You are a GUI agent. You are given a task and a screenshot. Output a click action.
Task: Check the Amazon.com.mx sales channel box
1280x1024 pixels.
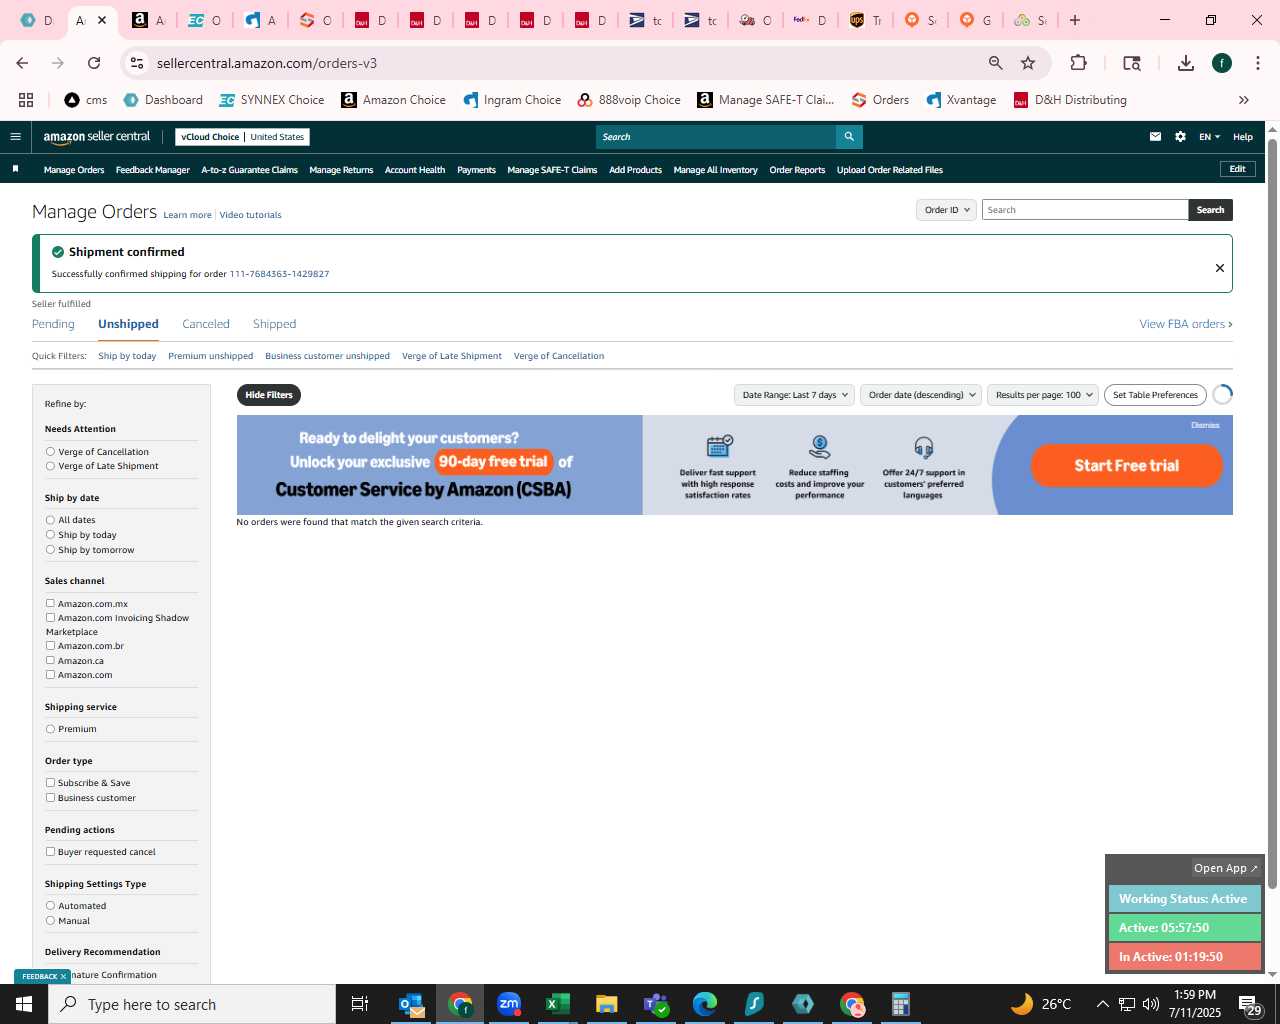pos(50,603)
